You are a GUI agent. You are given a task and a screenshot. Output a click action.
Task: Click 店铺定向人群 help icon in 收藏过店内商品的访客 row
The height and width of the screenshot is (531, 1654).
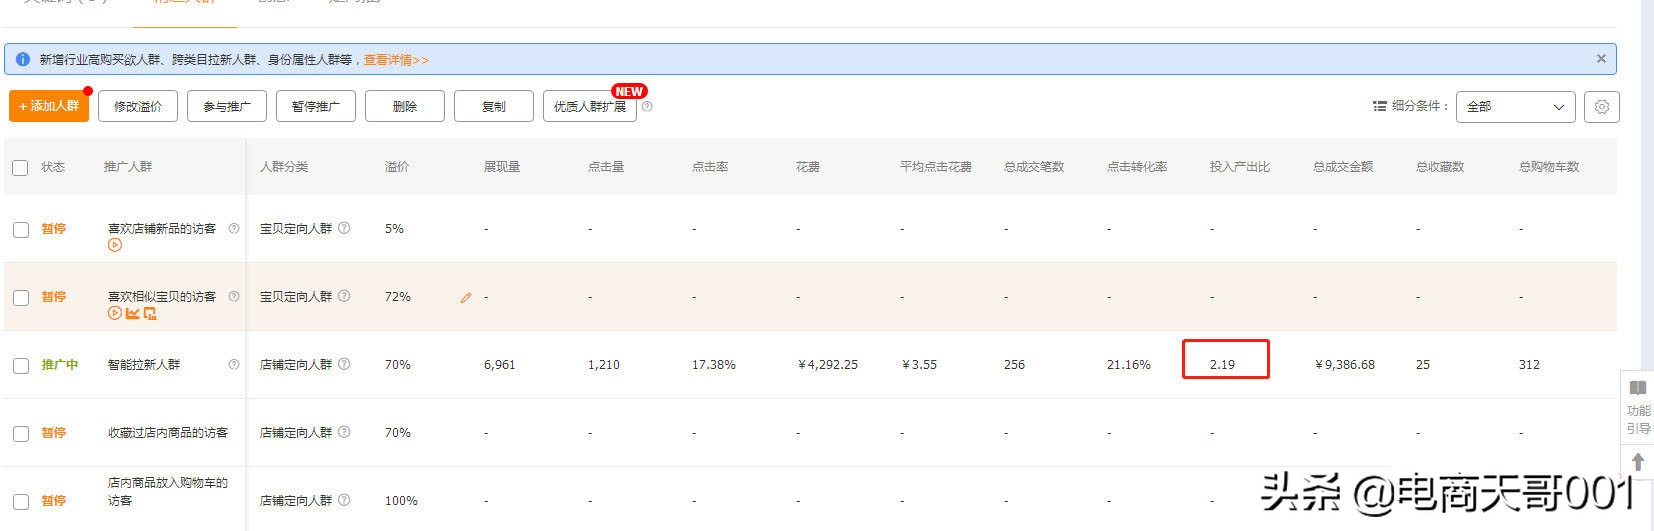tap(344, 432)
